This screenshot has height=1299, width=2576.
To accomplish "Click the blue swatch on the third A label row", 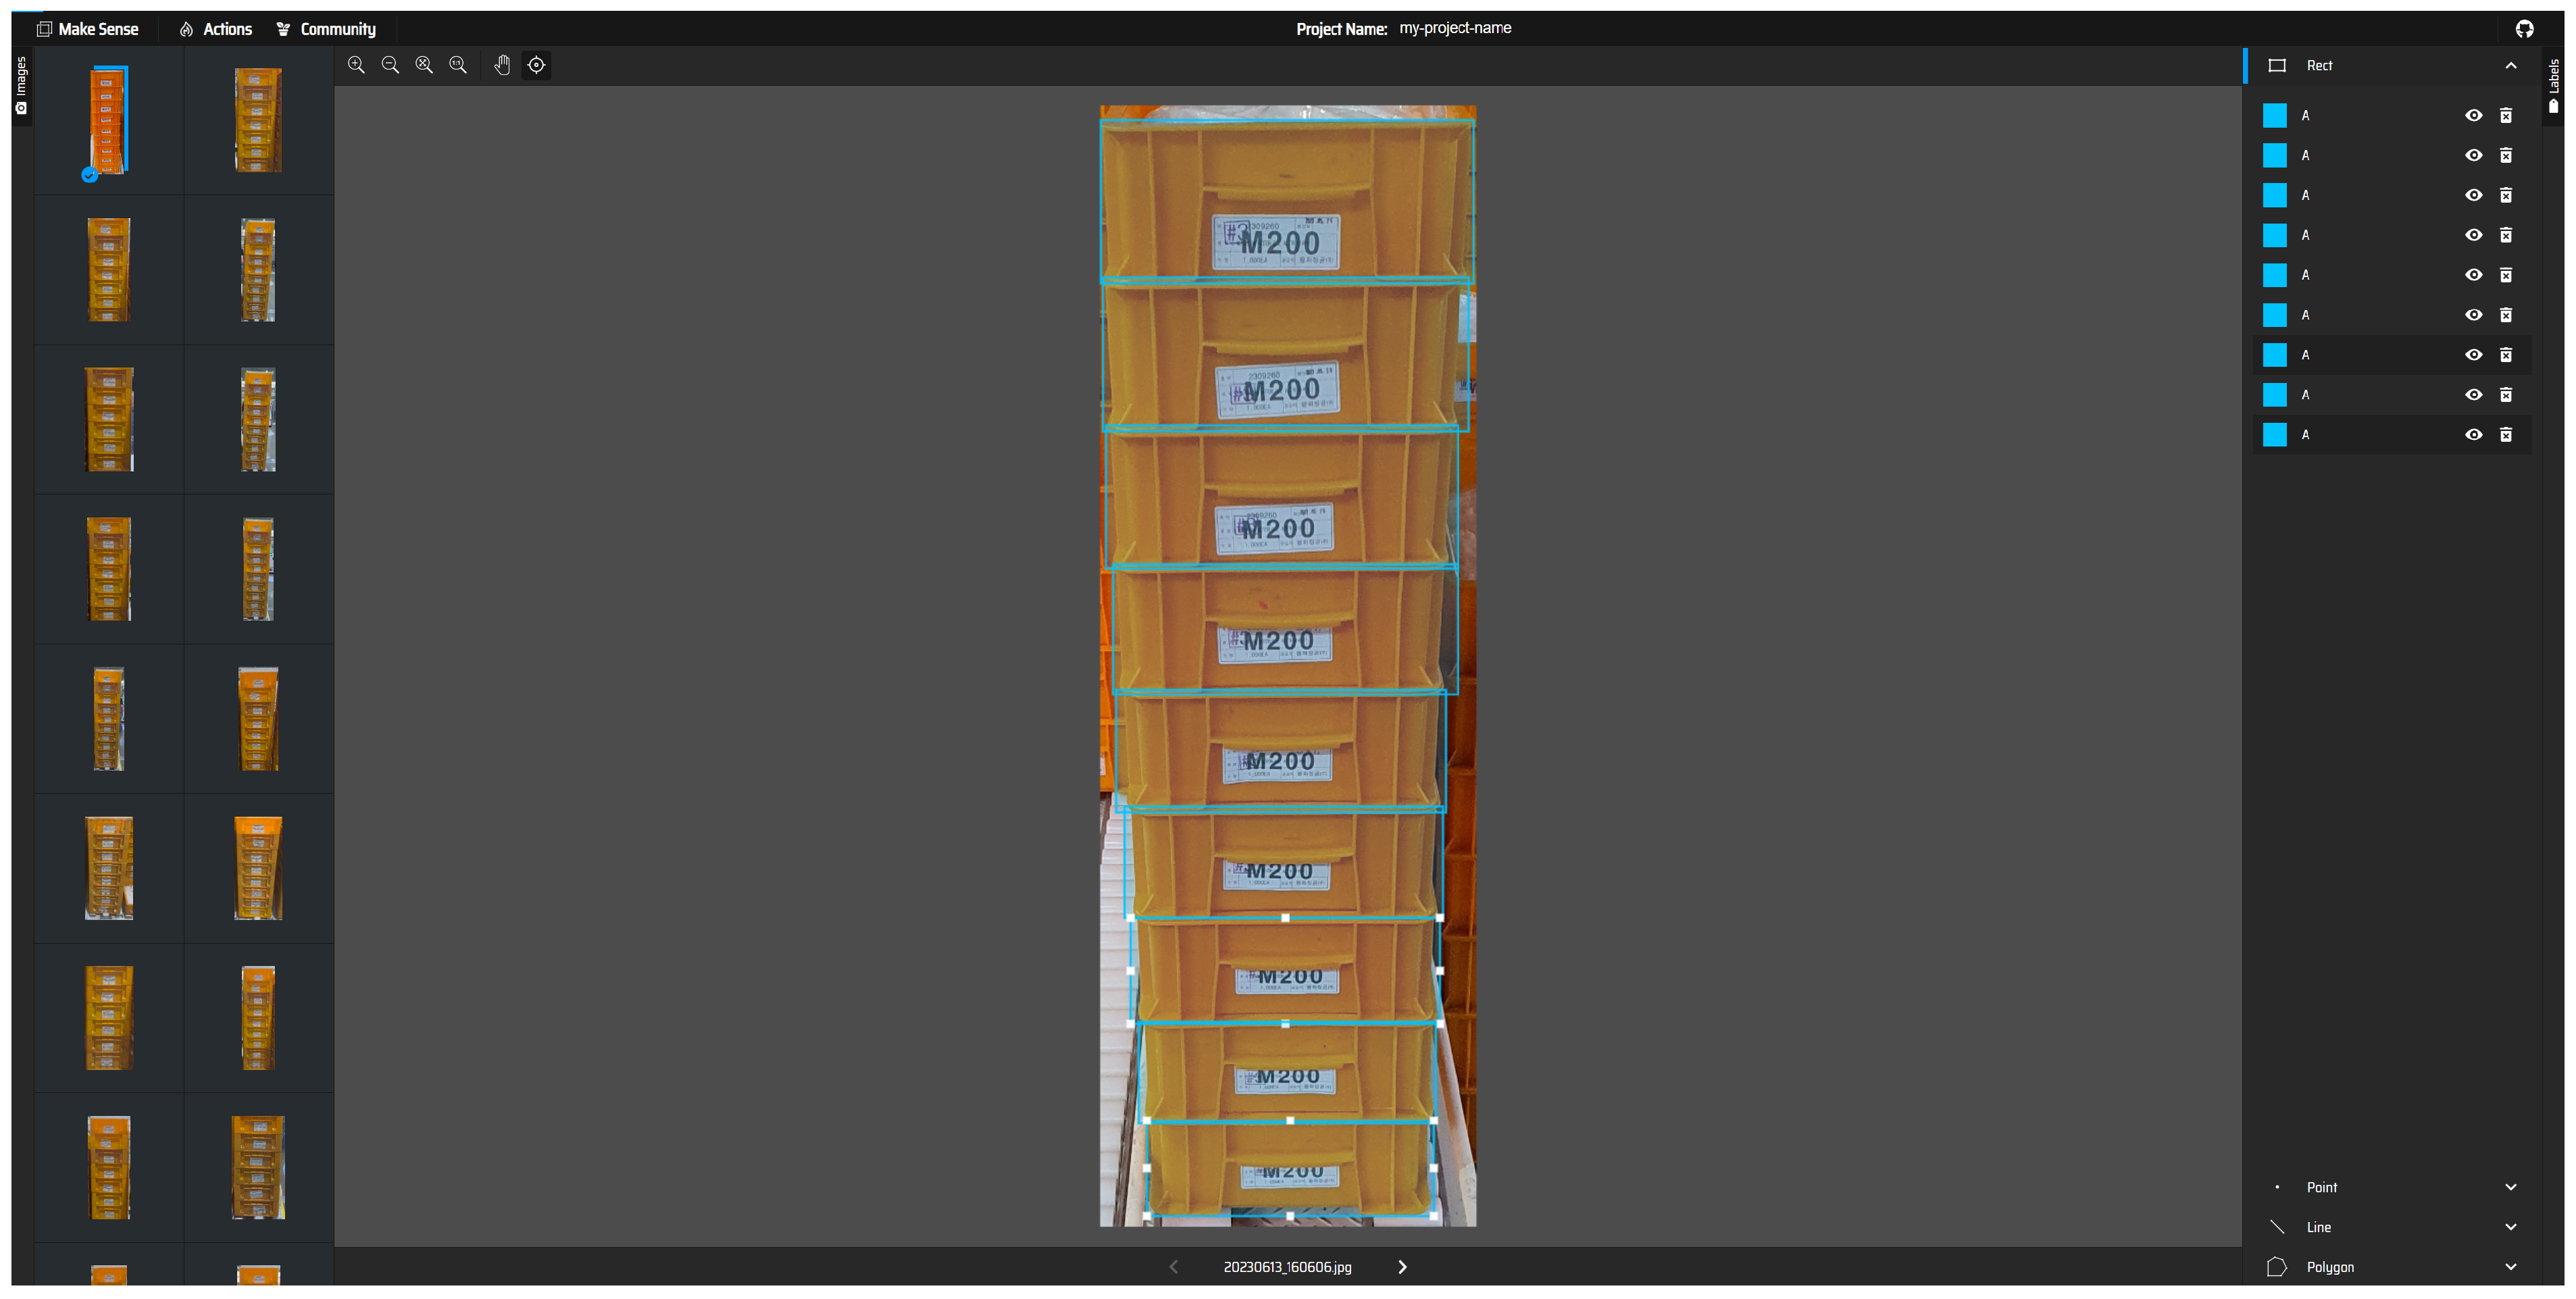I will (x=2275, y=195).
